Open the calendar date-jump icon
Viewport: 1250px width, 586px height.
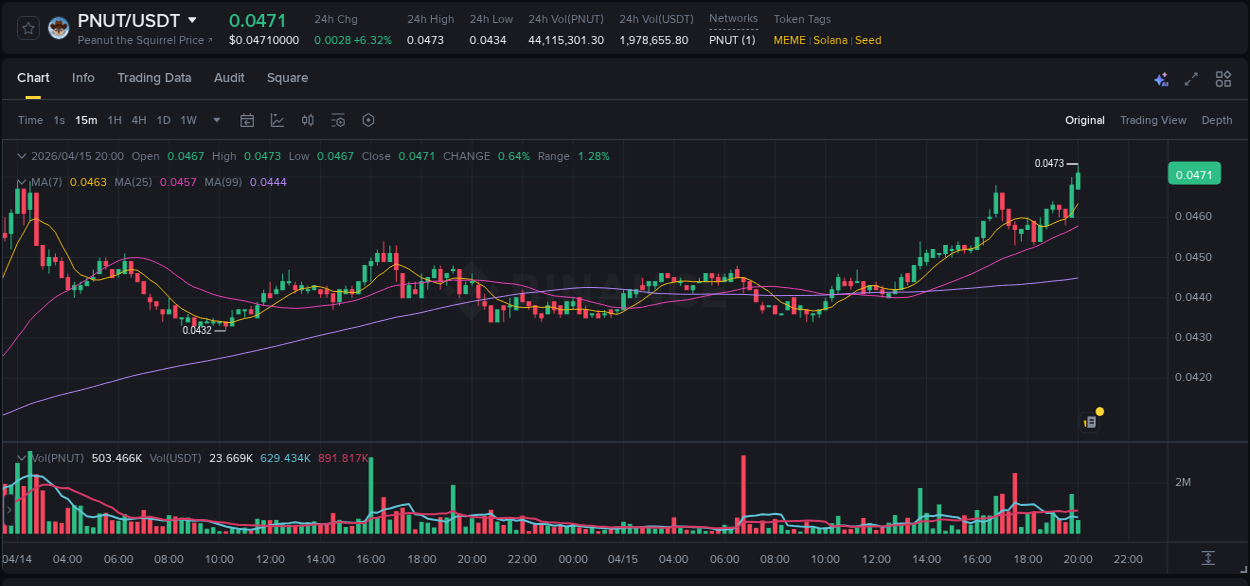(247, 120)
